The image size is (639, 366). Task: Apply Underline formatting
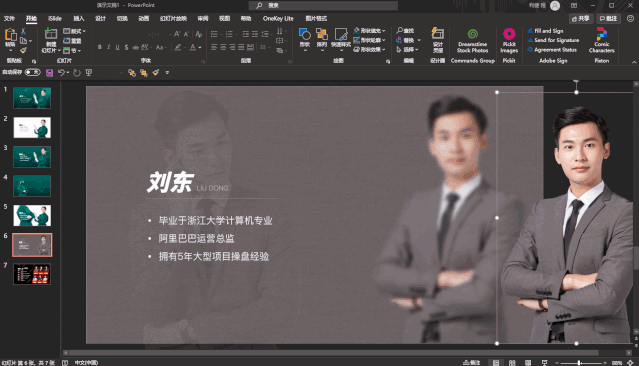[x=117, y=47]
